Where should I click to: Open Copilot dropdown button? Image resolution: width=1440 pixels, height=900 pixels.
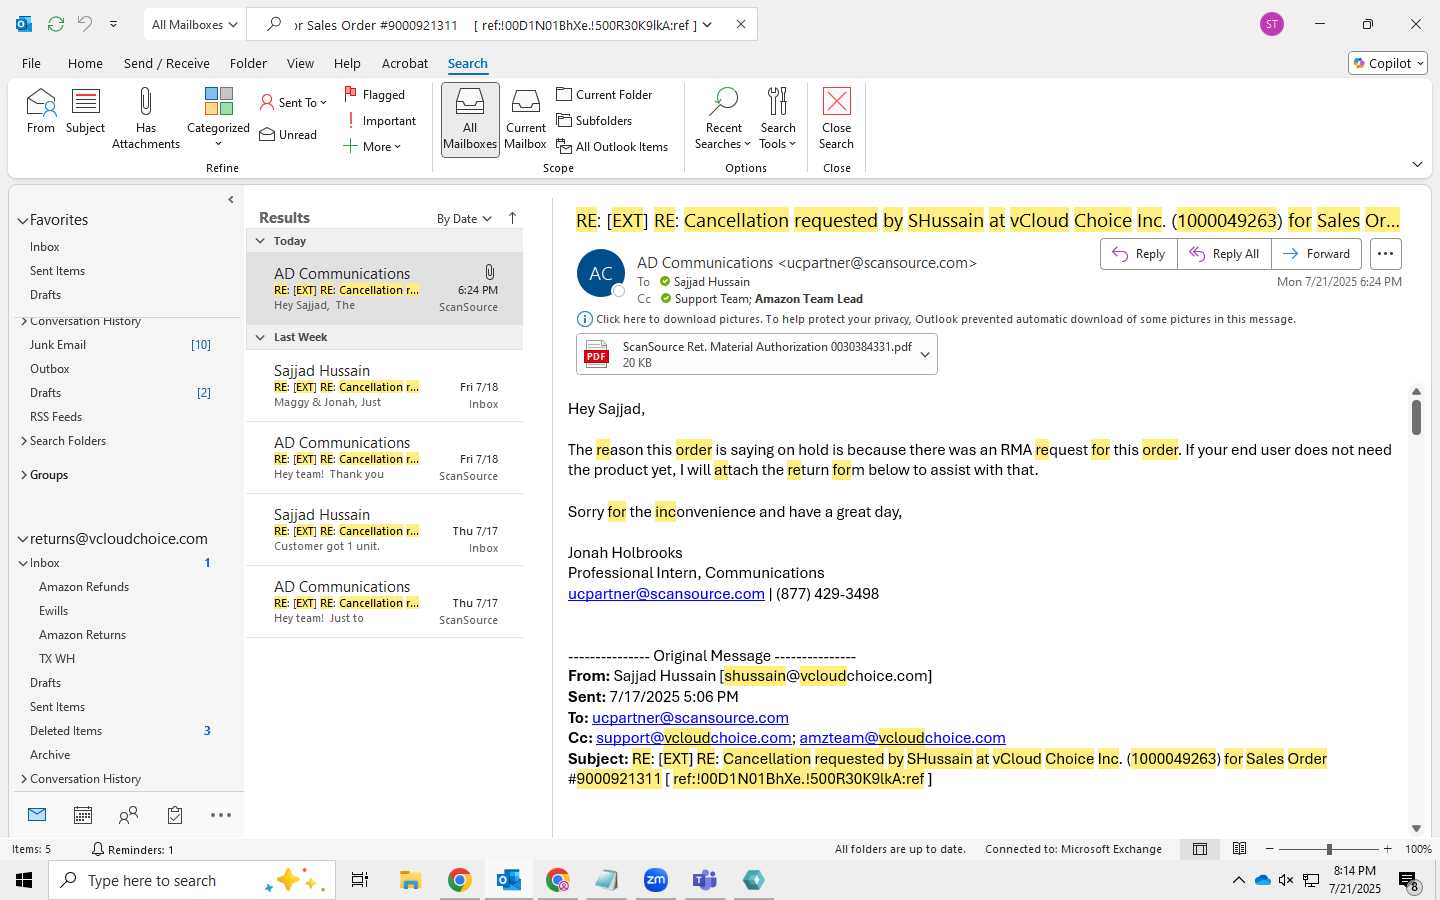(1388, 63)
